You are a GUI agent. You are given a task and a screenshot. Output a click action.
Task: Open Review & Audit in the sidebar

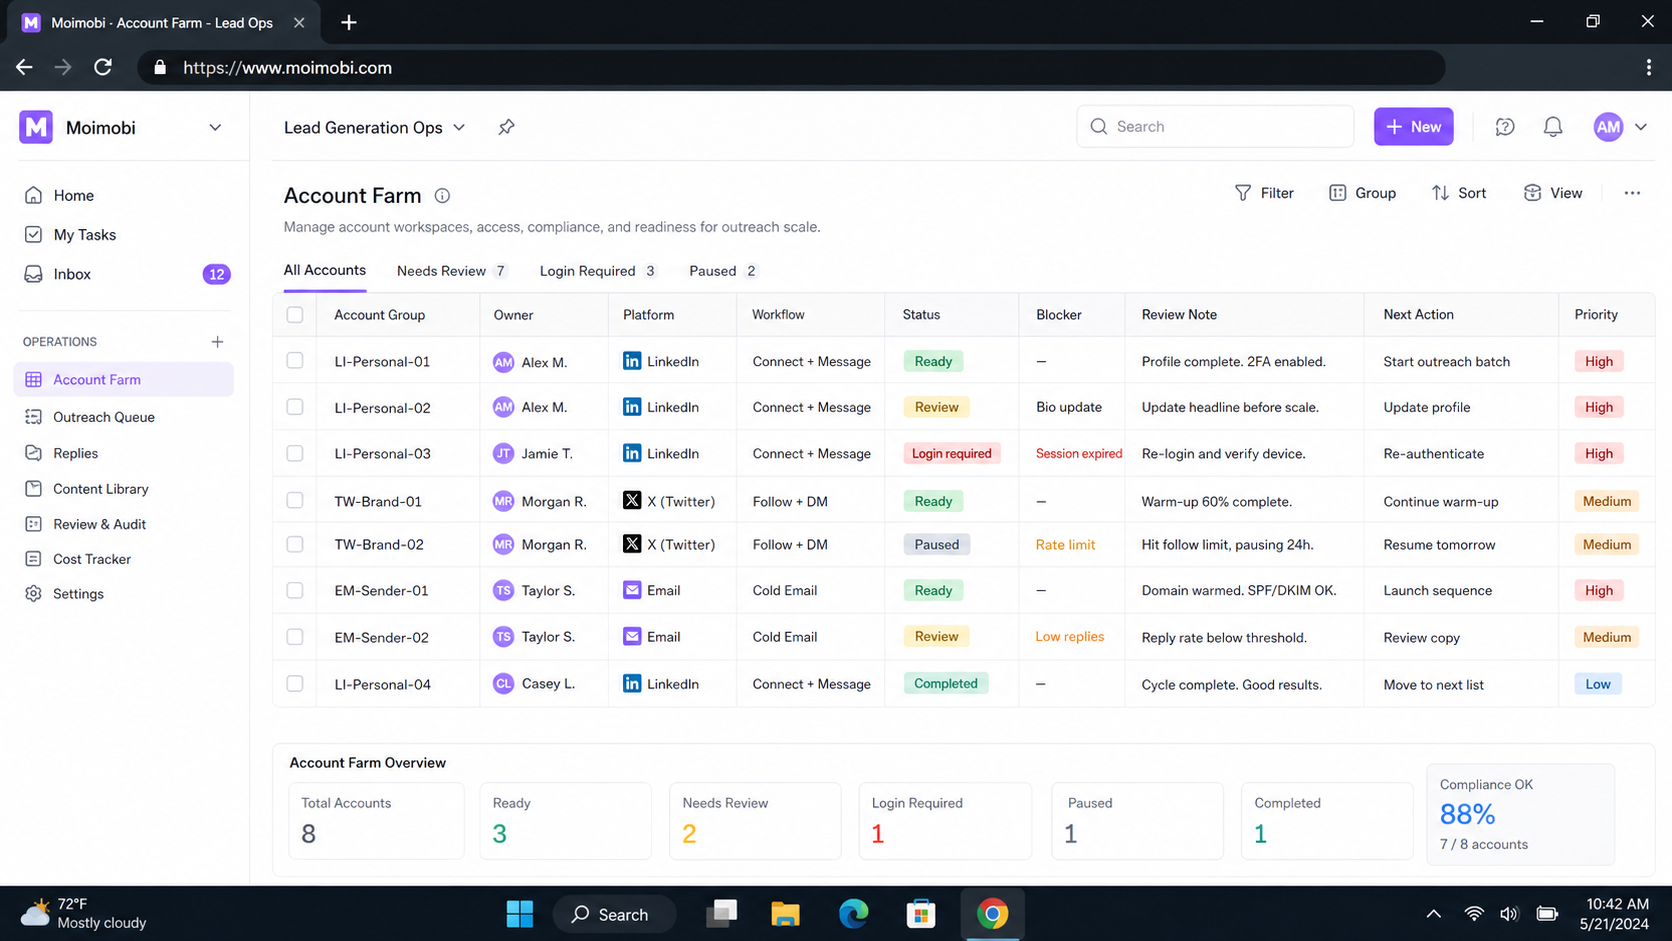(99, 524)
